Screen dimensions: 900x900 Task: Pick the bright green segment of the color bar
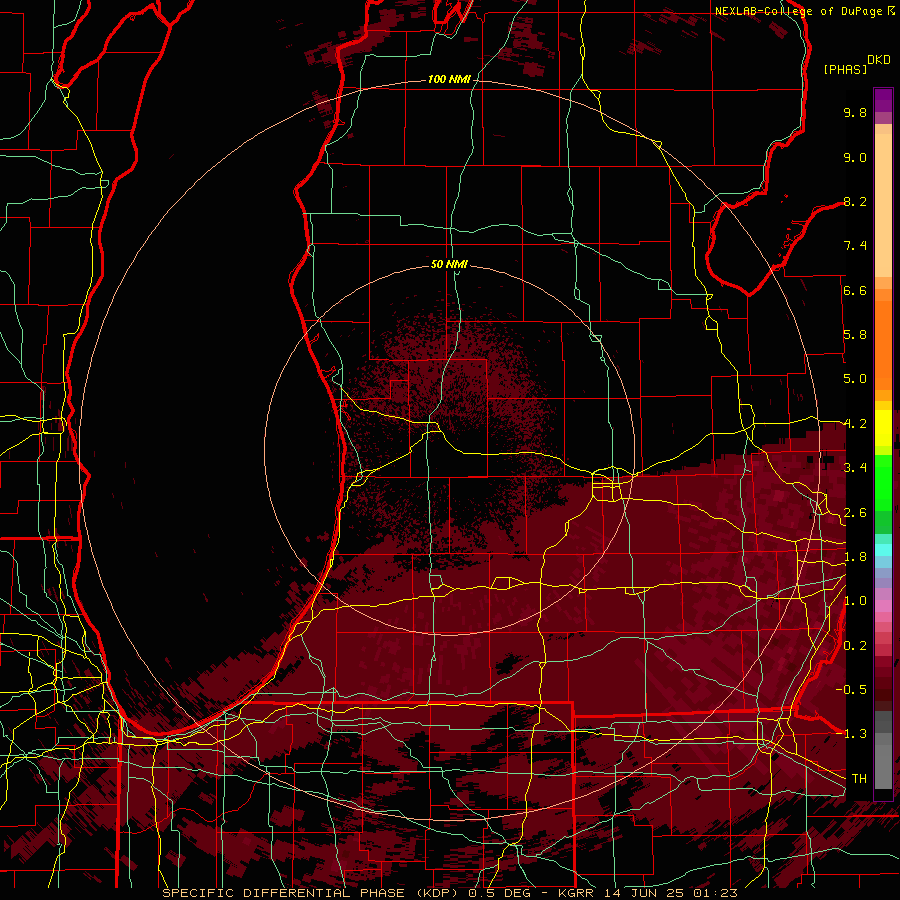(883, 485)
